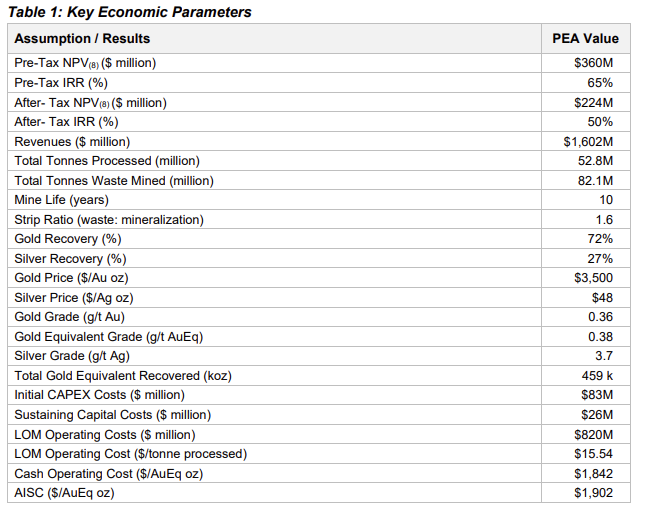Select the 459 k gold recovered value
645x515 pixels.
pyautogui.click(x=596, y=376)
